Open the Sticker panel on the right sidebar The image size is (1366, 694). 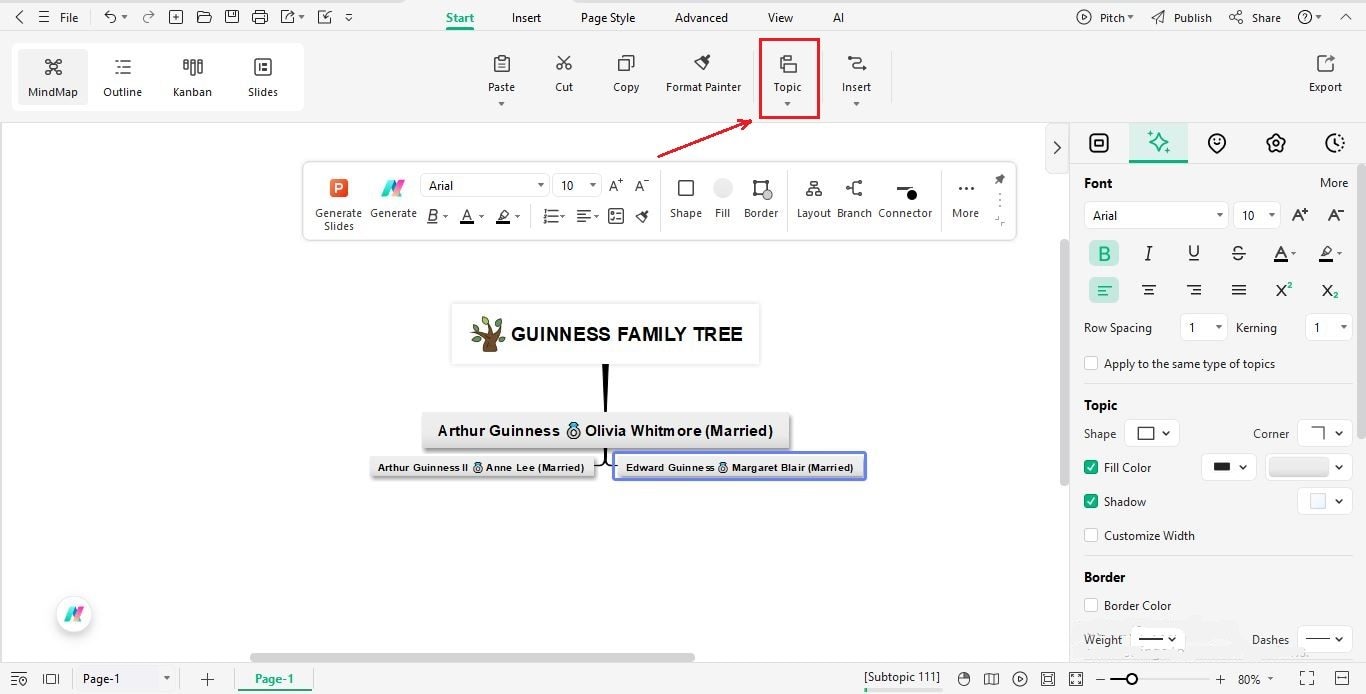tap(1217, 143)
